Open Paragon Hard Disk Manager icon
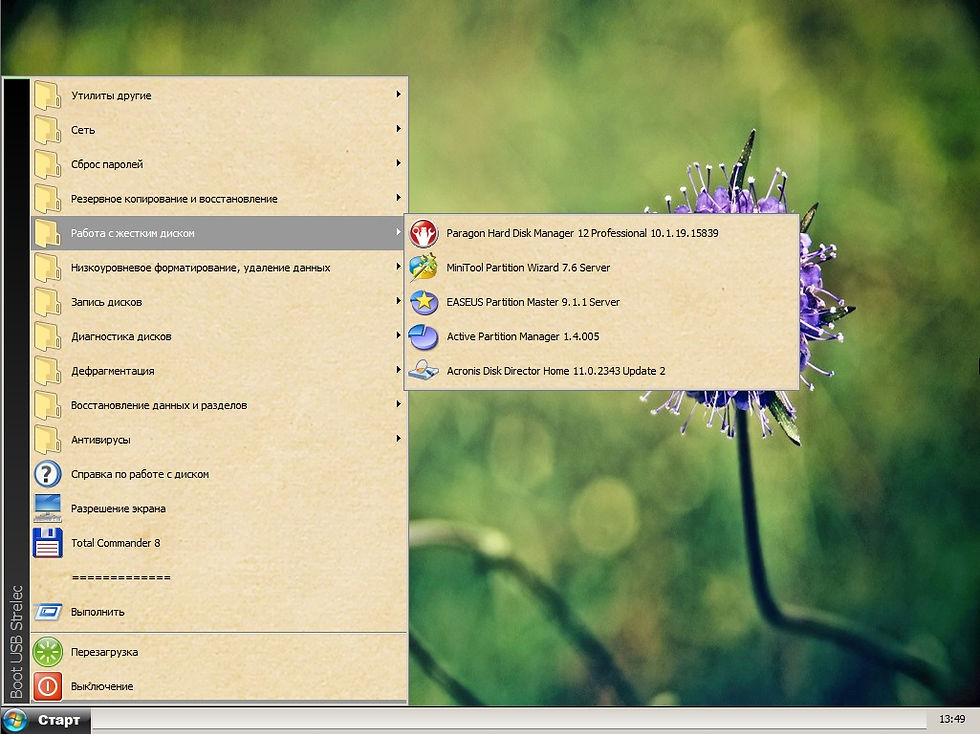The height and width of the screenshot is (734, 980). pos(424,233)
